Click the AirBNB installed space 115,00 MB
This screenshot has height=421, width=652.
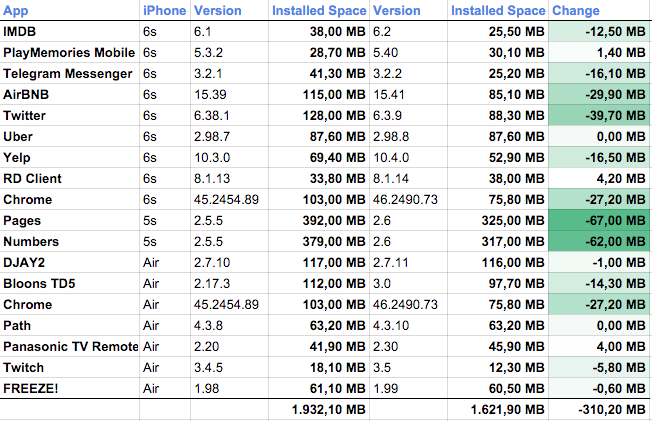319,94
